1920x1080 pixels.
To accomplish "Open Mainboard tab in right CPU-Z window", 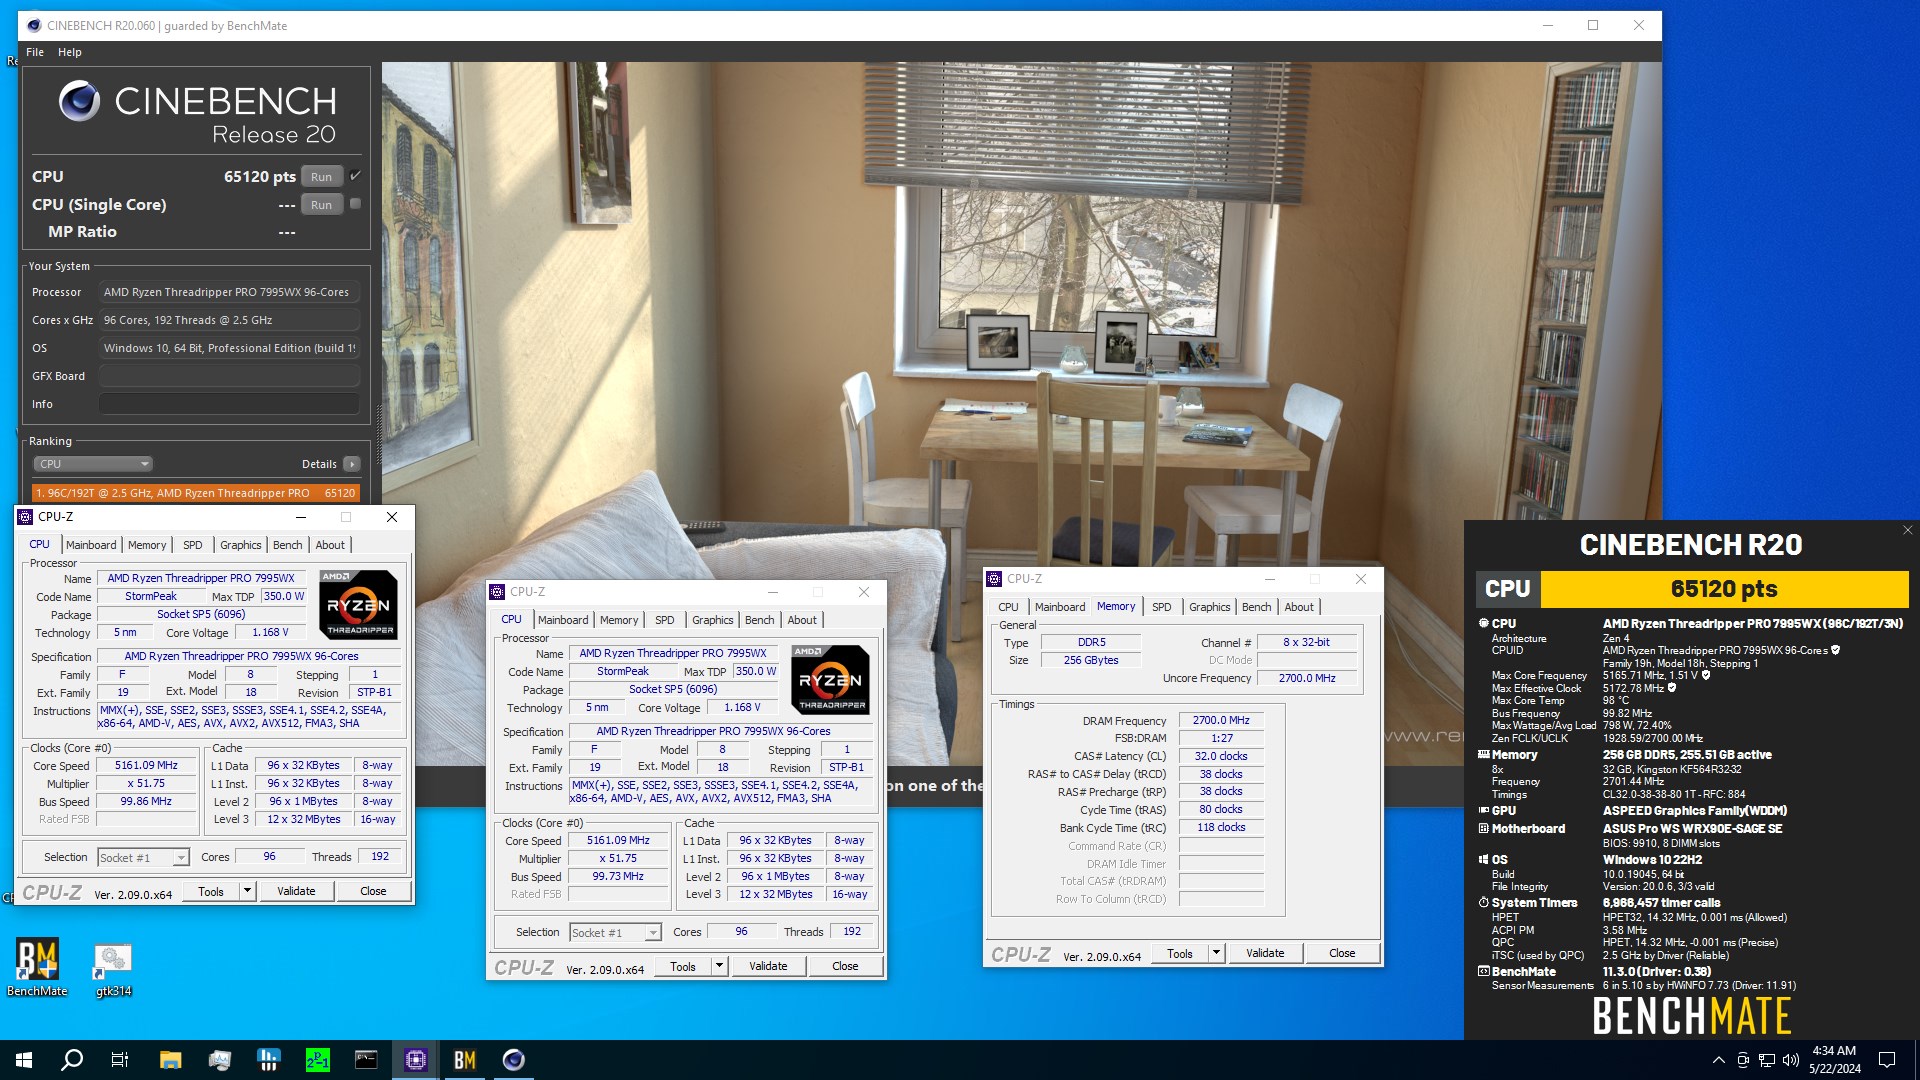I will point(1060,607).
